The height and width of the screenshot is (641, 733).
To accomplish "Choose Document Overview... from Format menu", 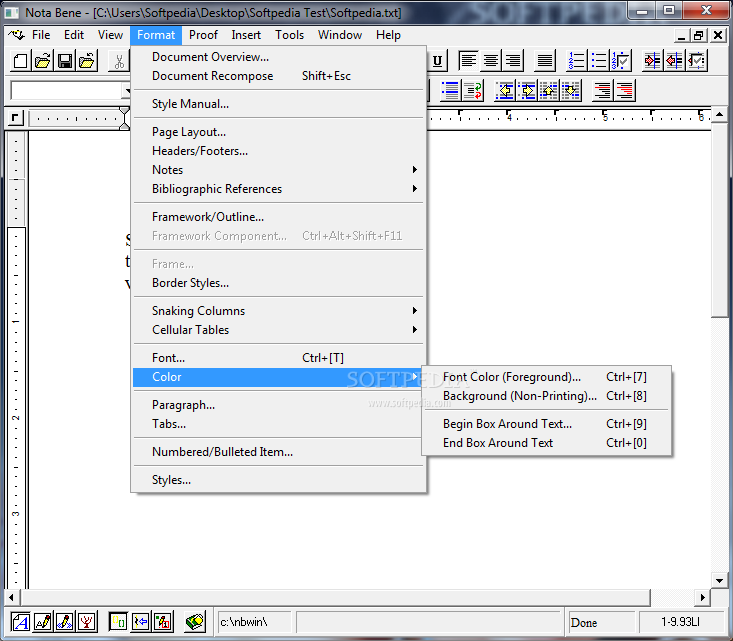I will (x=279, y=57).
